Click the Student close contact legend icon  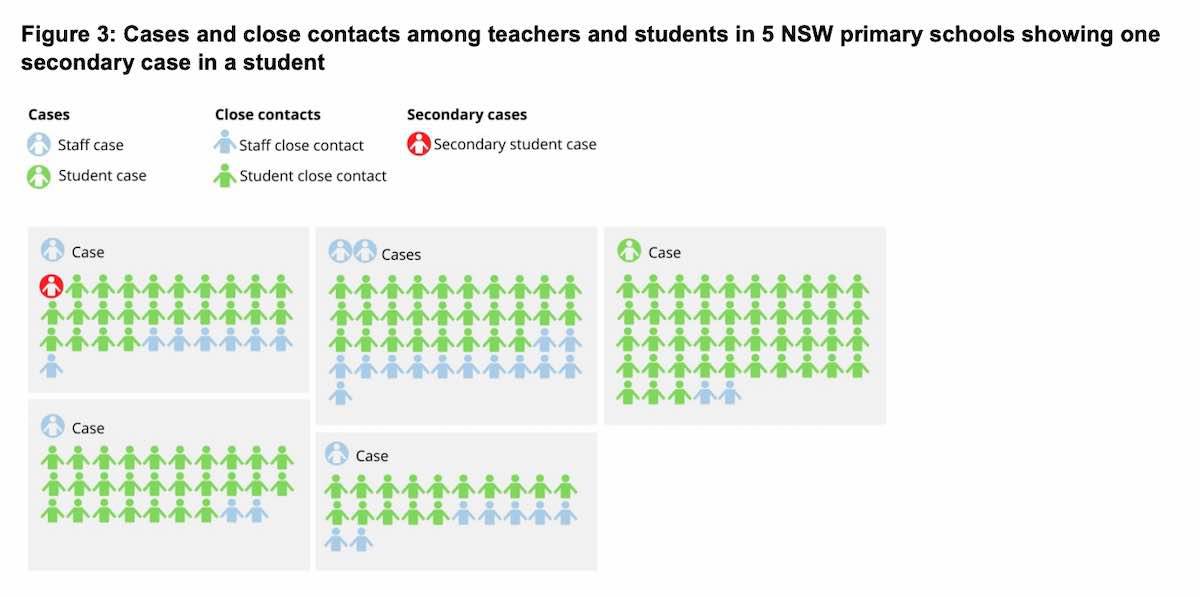click(226, 174)
